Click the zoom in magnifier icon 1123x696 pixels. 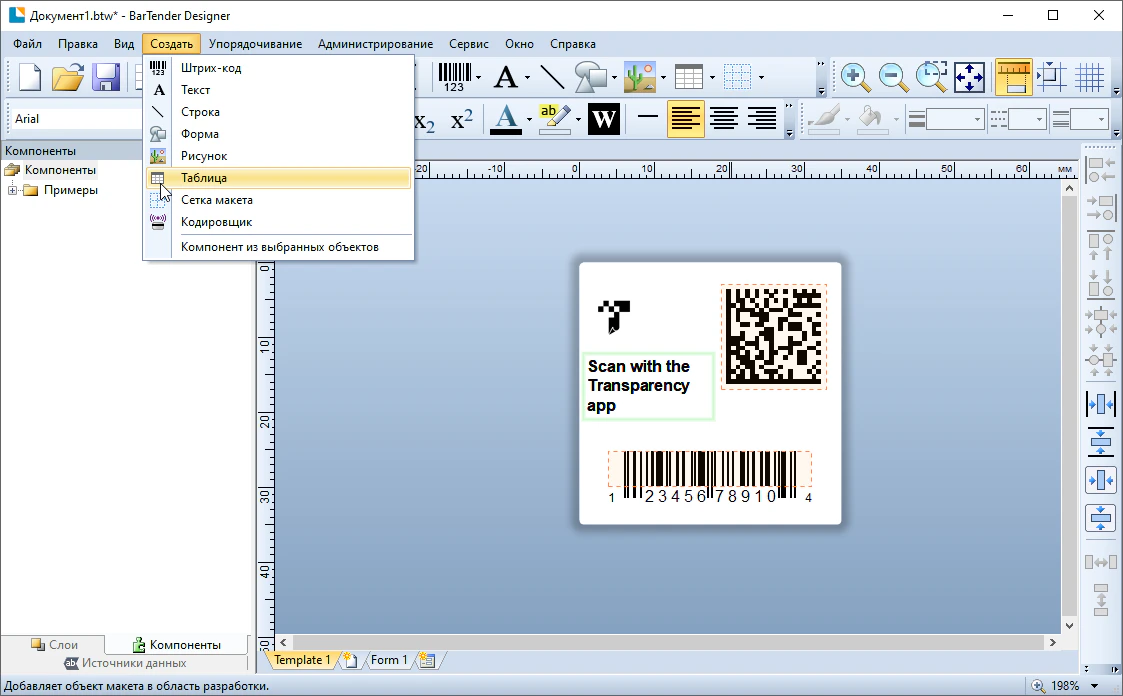click(853, 77)
